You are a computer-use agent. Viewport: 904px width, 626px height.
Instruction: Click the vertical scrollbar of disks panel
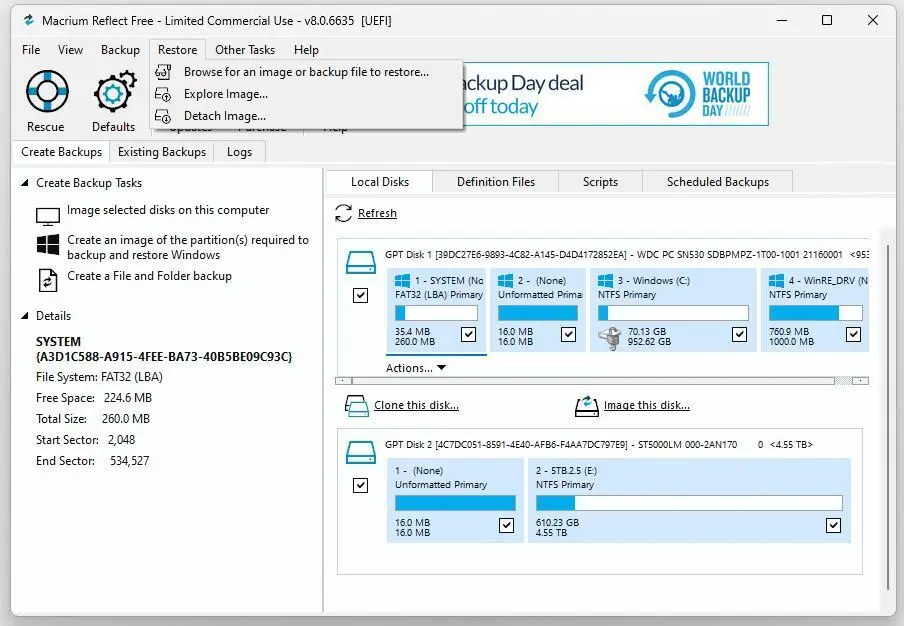tap(888, 416)
